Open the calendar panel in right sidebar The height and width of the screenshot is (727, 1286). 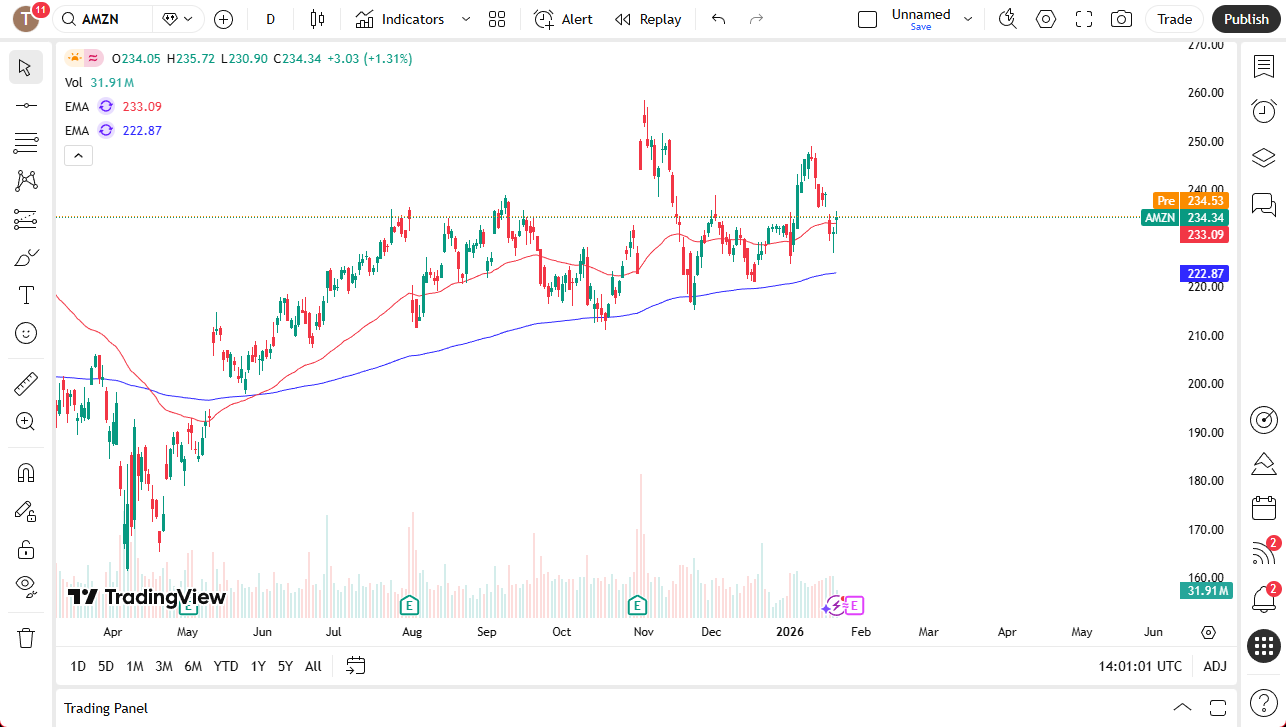click(1264, 508)
